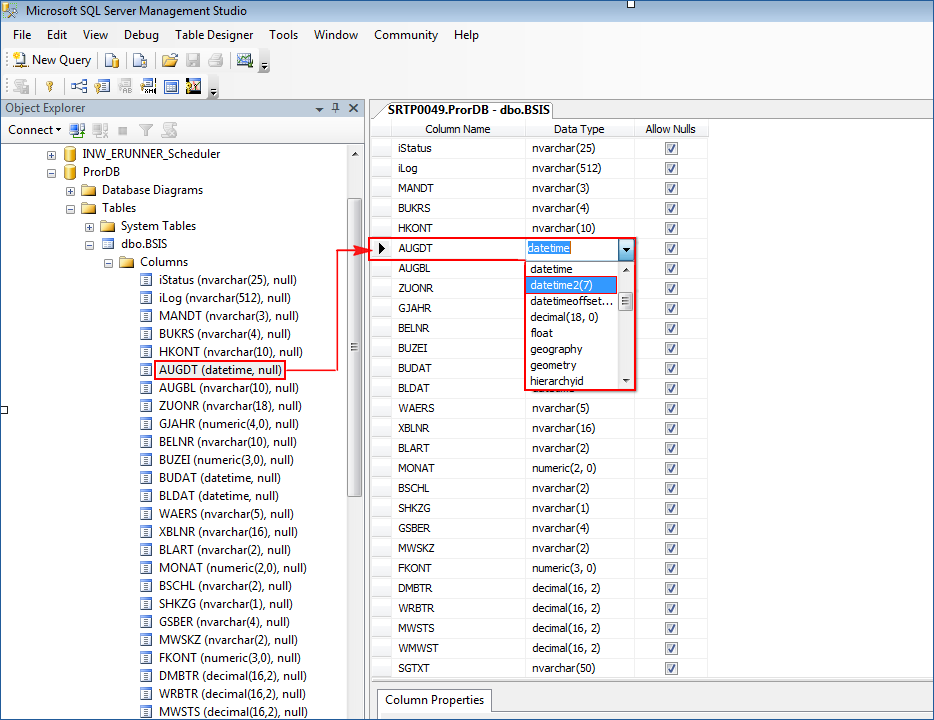The image size is (934, 720).
Task: Toggle Allow Nulls for WAERS
Action: pos(671,409)
